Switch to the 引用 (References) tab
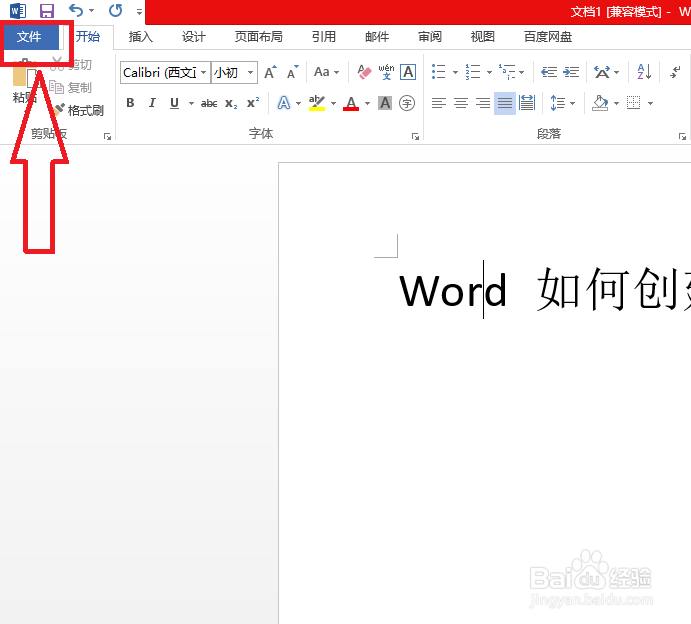691x624 pixels. [324, 37]
